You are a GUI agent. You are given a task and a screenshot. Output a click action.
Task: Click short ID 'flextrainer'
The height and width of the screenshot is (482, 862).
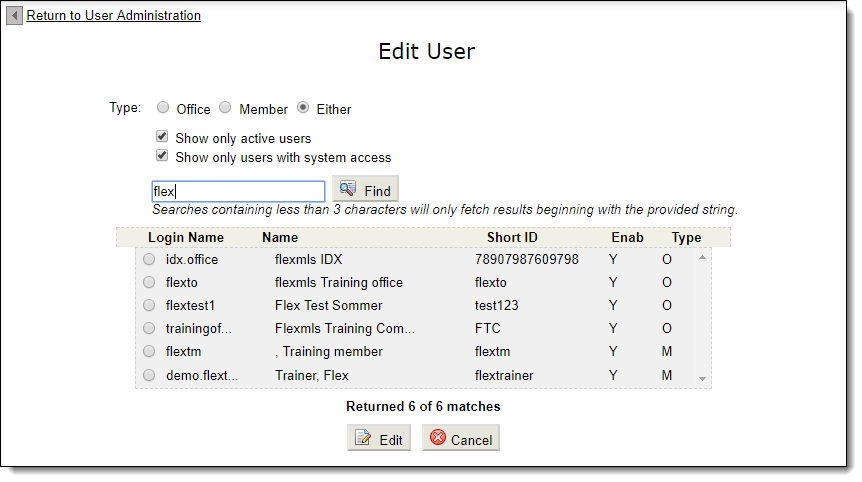tap(504, 376)
